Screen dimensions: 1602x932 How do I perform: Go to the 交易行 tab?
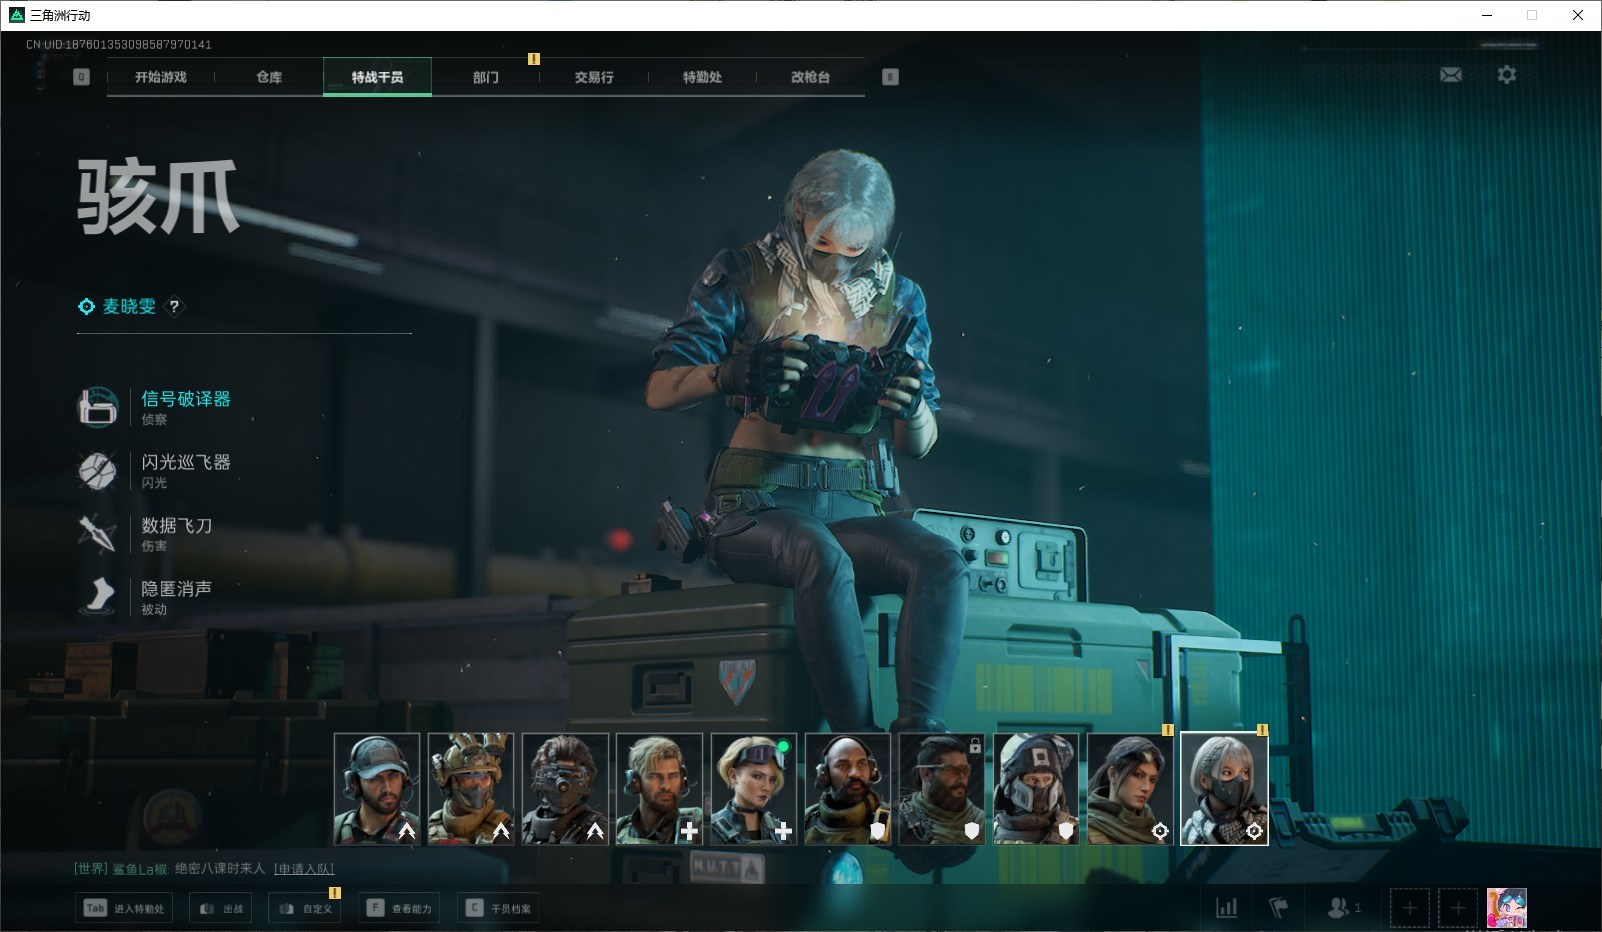click(x=594, y=77)
